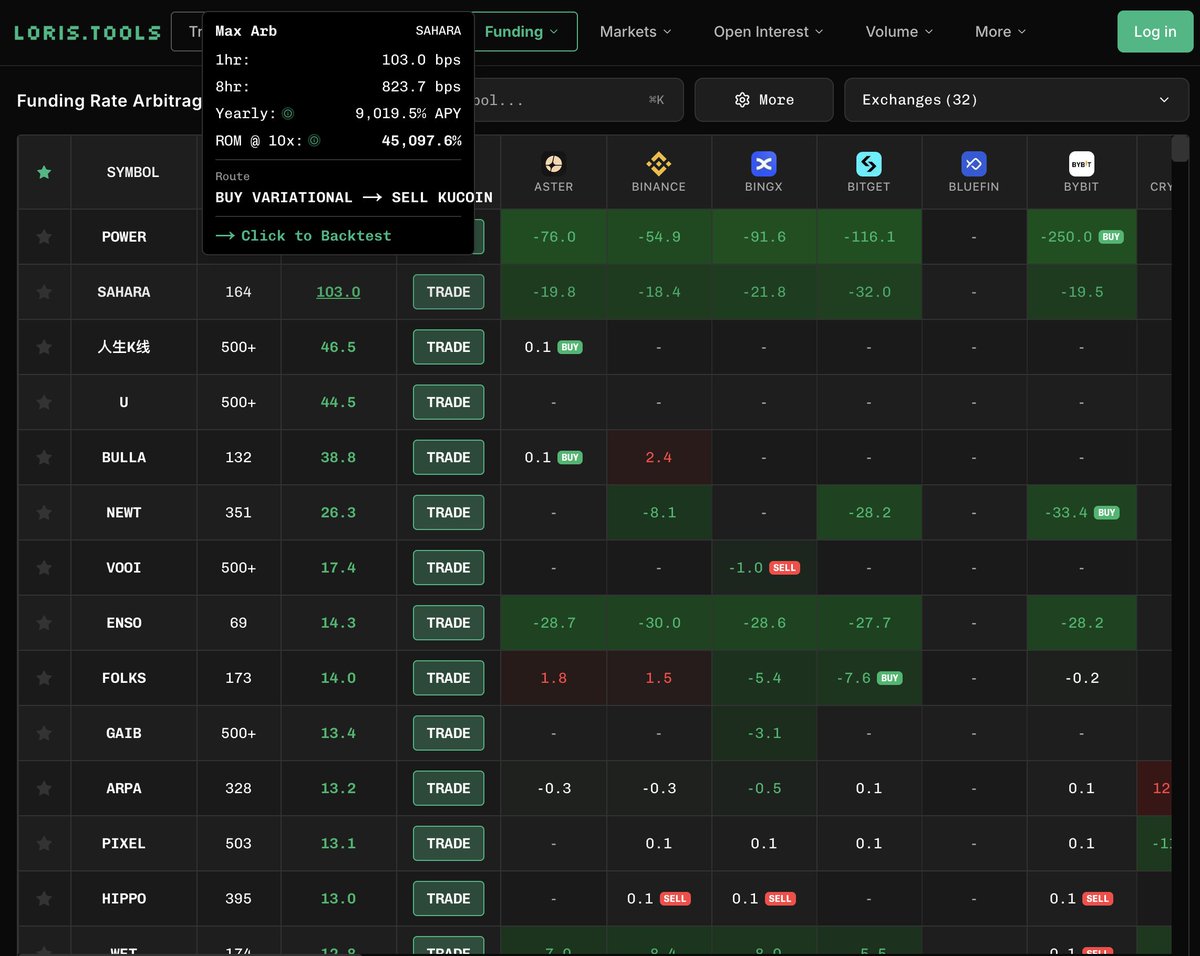Click the 2.4 Binance cell for BULLA

coord(659,457)
